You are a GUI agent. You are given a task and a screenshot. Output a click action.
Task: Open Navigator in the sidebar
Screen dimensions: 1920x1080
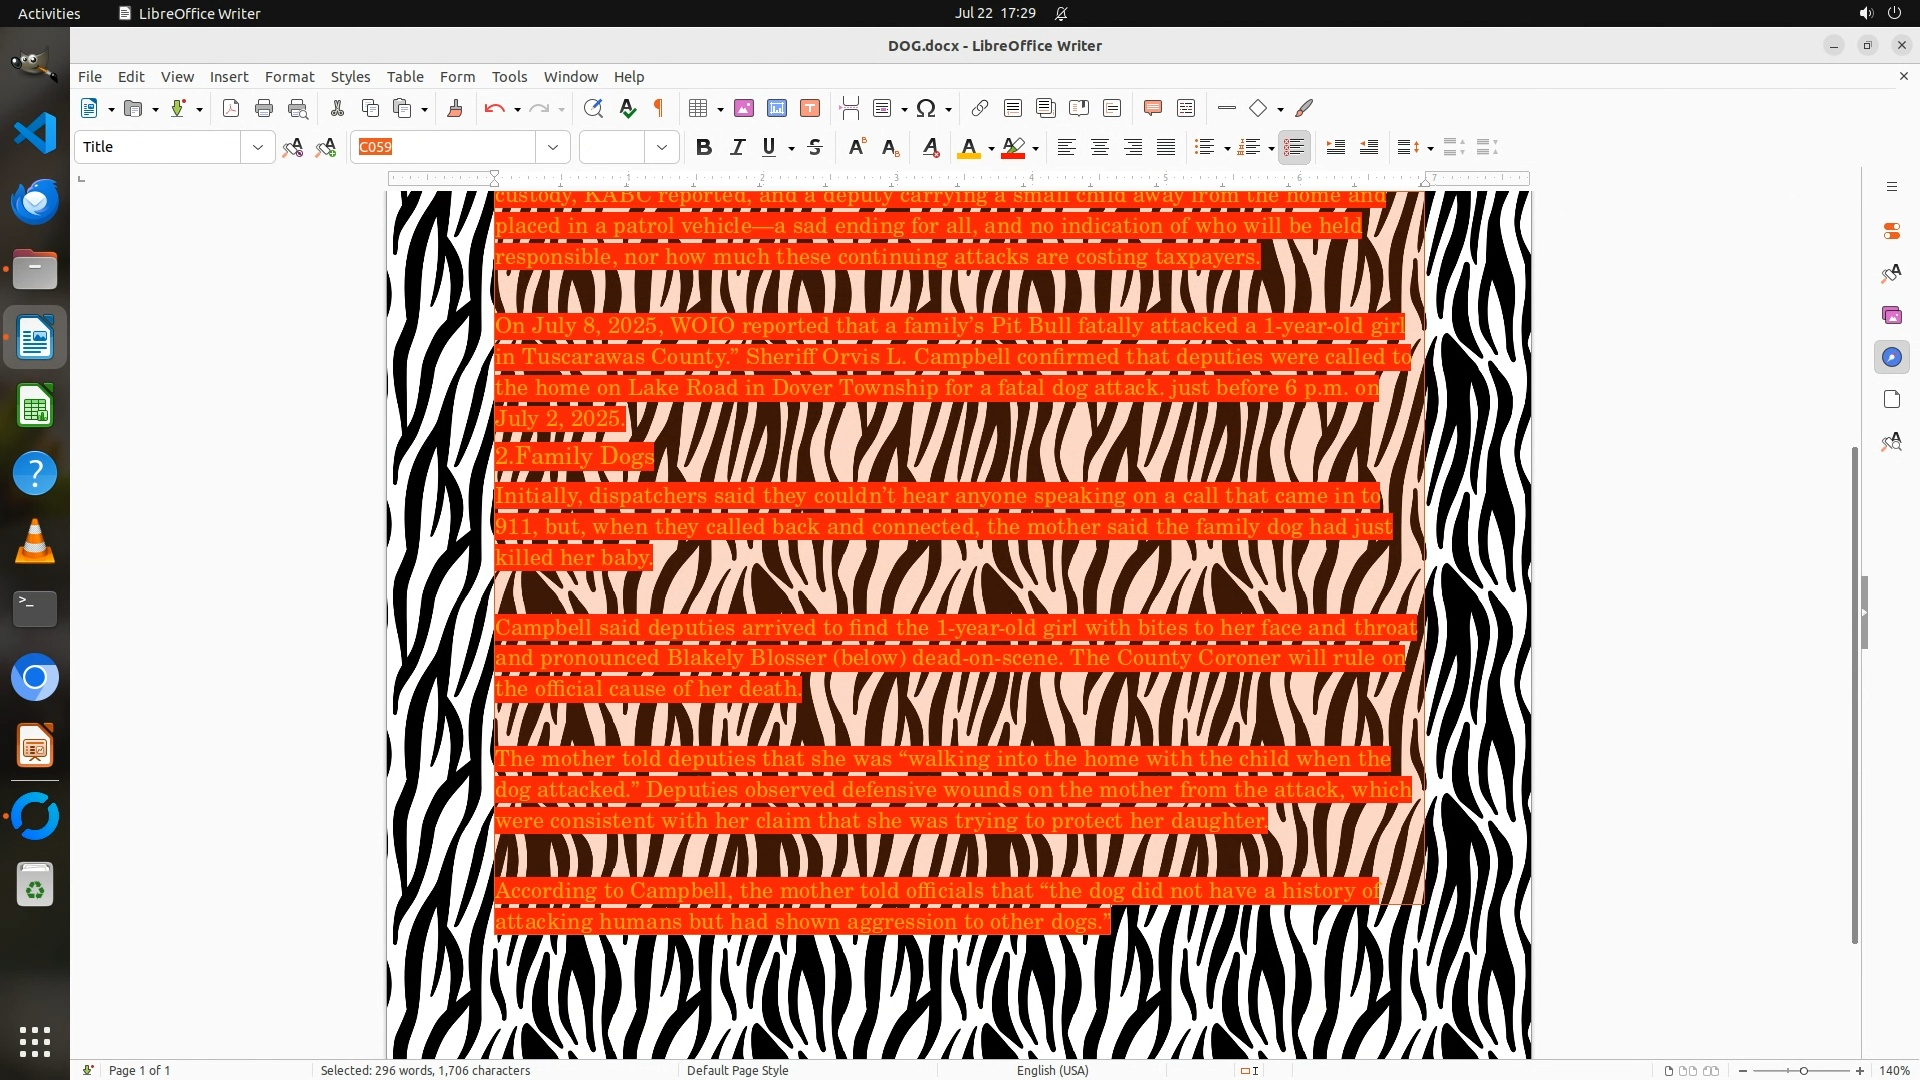[x=1891, y=357]
